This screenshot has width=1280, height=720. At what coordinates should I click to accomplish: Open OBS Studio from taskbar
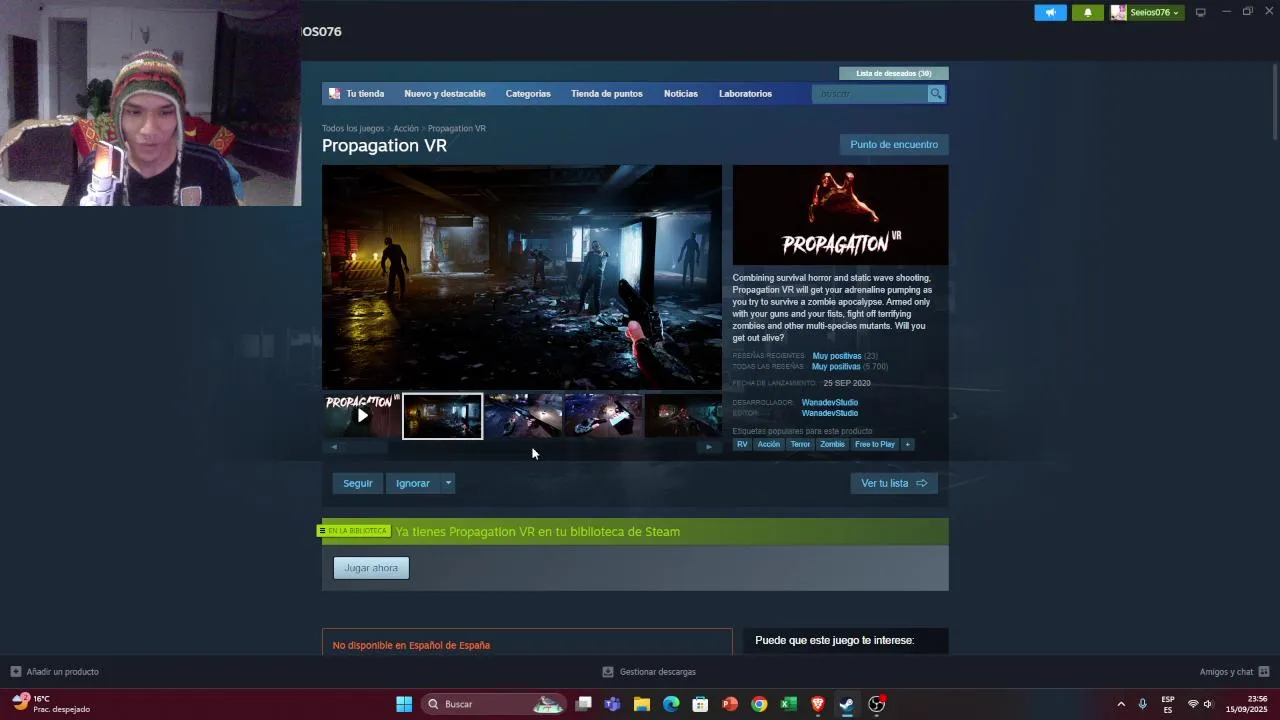click(x=876, y=704)
